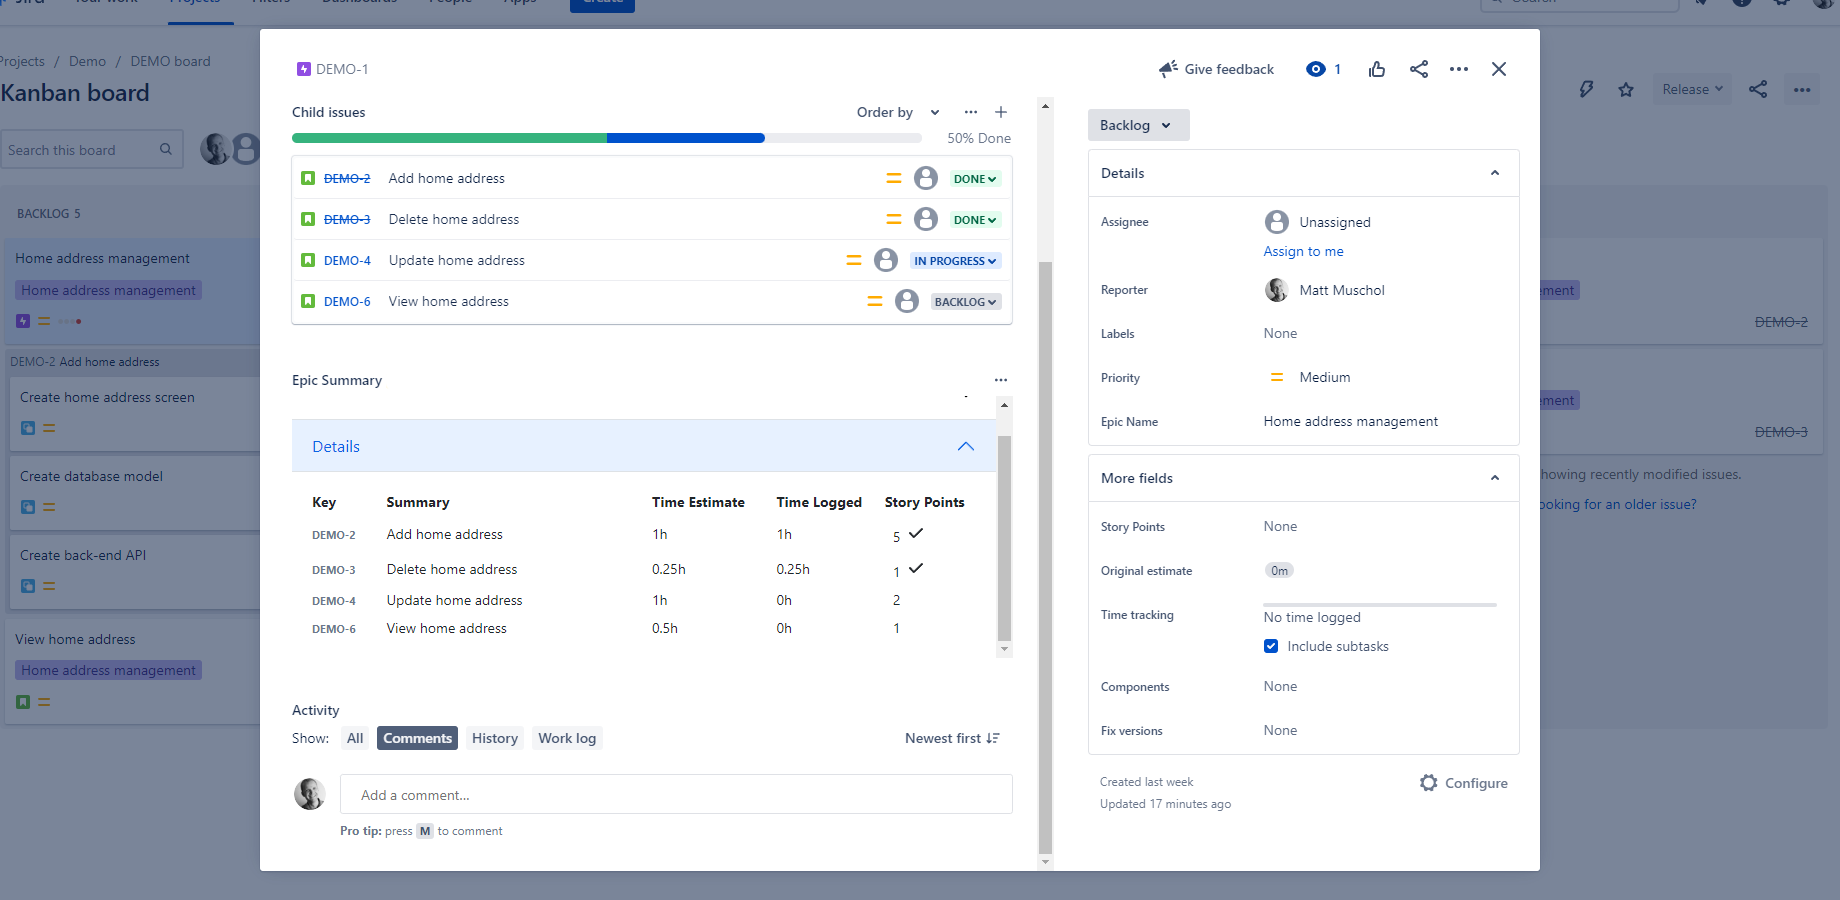This screenshot has height=900, width=1840.
Task: Toggle Include subtasks checkbox
Action: [x=1271, y=646]
